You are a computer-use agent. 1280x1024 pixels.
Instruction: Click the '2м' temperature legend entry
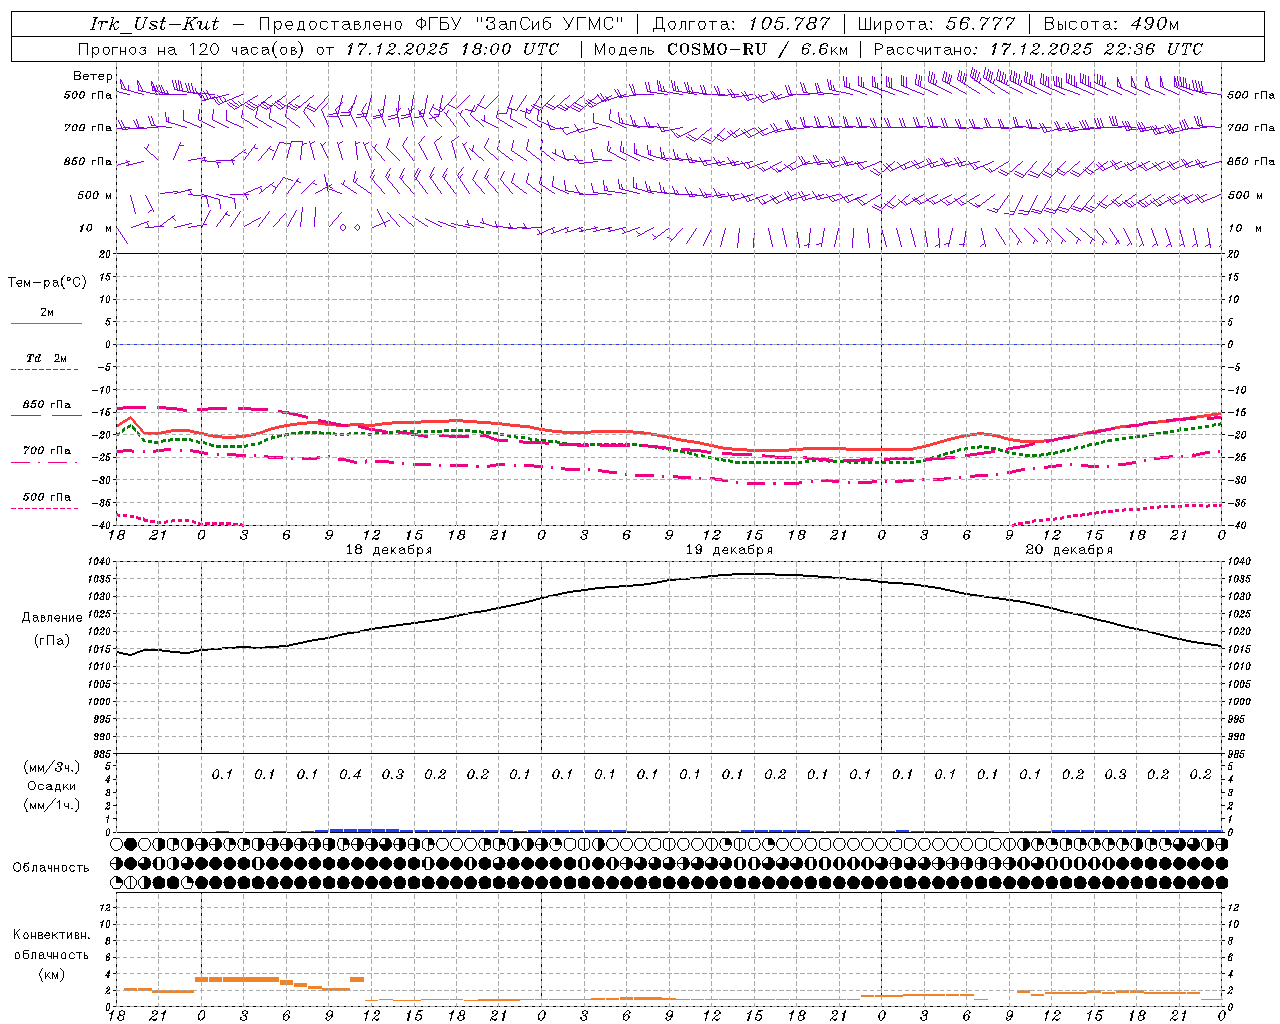tap(46, 313)
